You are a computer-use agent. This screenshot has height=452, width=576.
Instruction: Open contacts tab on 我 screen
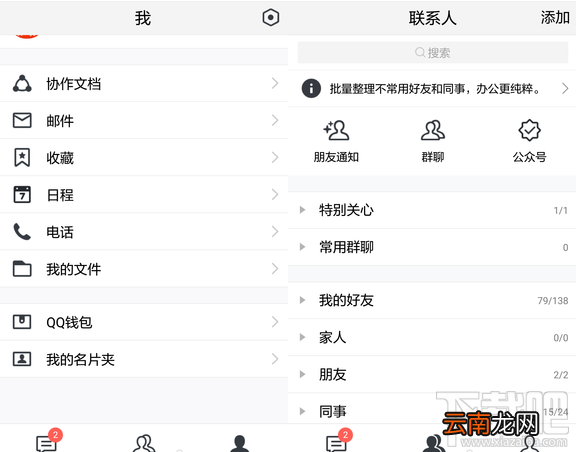coord(144,443)
